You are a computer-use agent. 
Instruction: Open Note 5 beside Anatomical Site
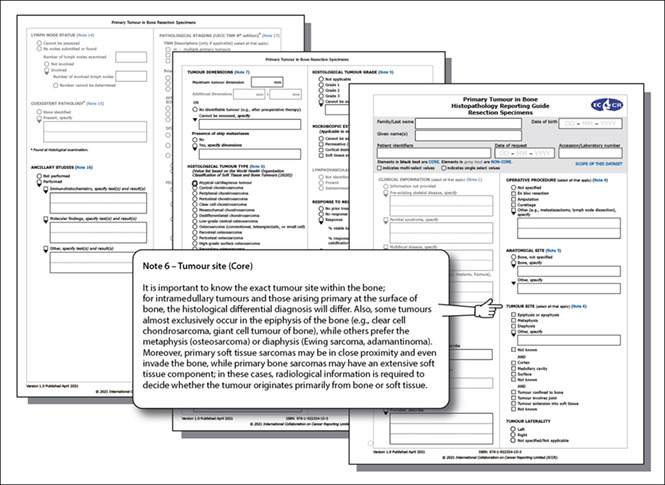(553, 251)
